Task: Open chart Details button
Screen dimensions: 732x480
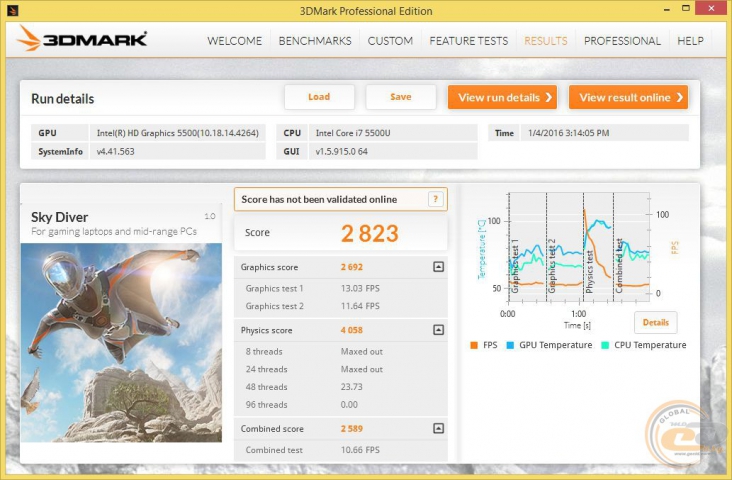Action: click(656, 323)
